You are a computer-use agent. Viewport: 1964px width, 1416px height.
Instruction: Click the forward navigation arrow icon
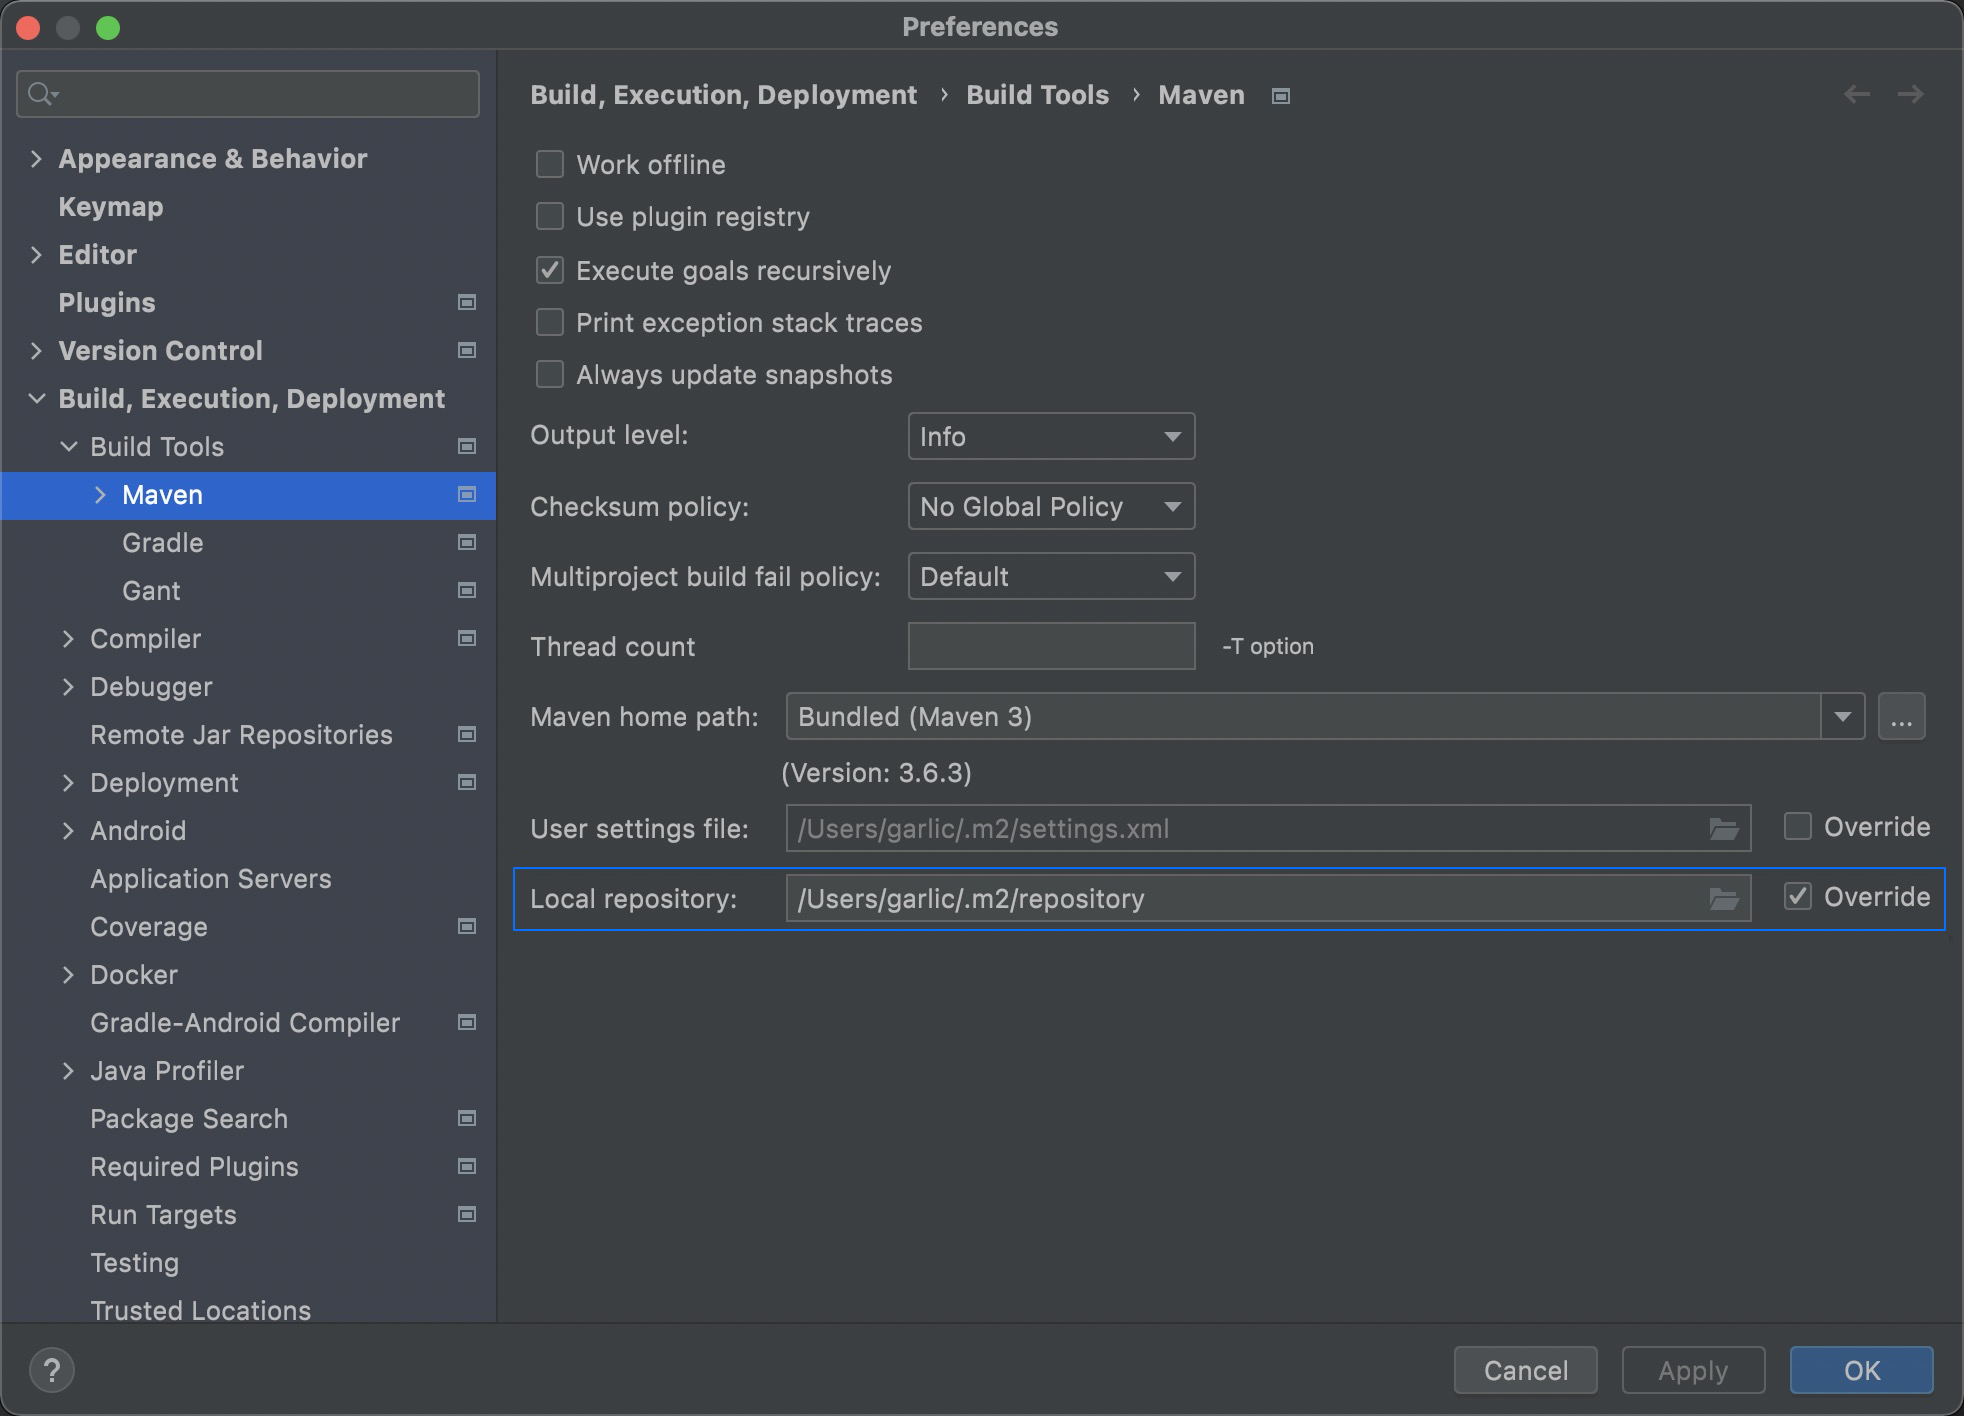pyautogui.click(x=1910, y=94)
